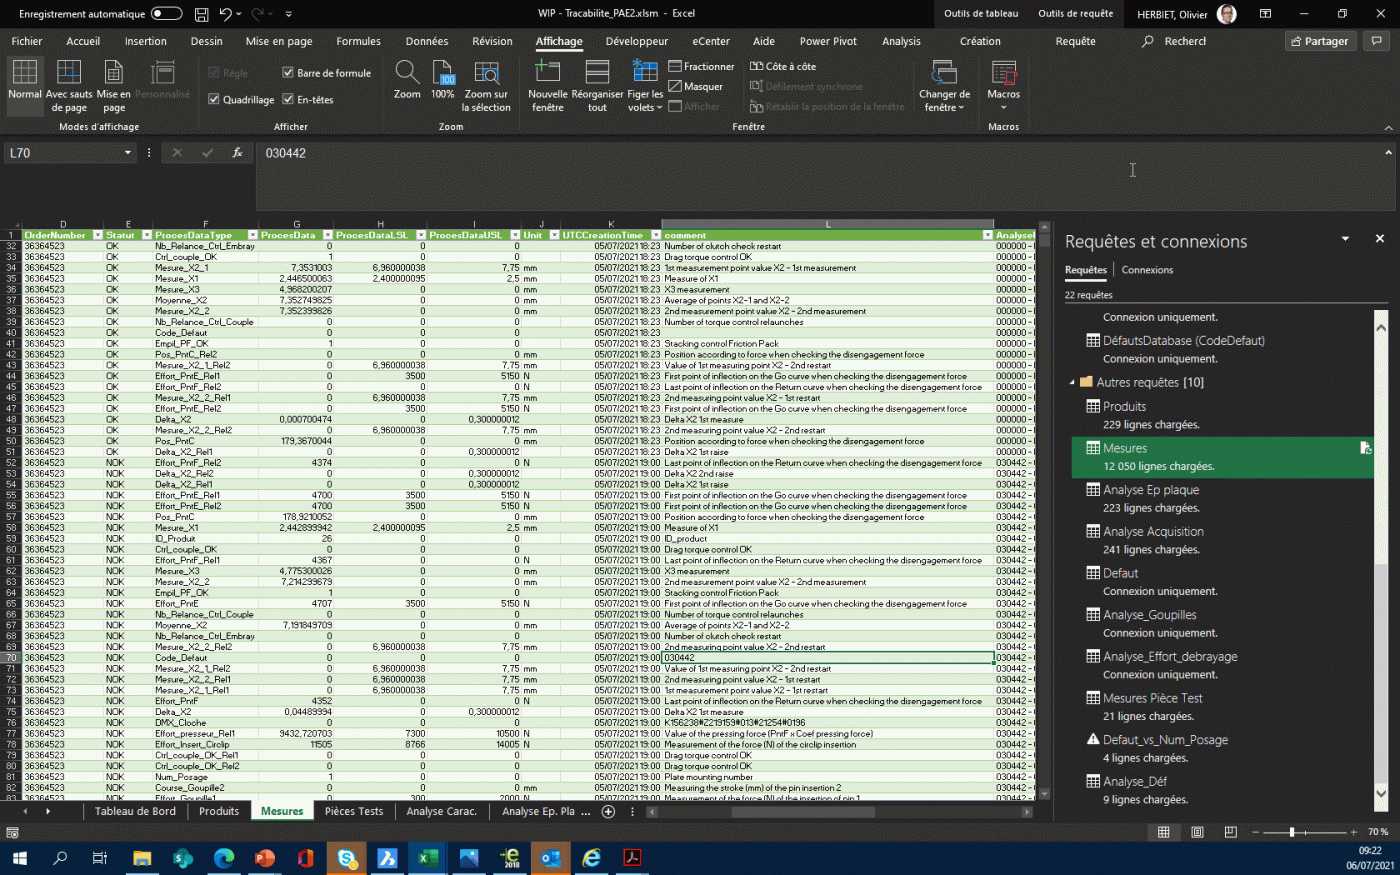Select the Connexions tab in the pane

click(1147, 270)
